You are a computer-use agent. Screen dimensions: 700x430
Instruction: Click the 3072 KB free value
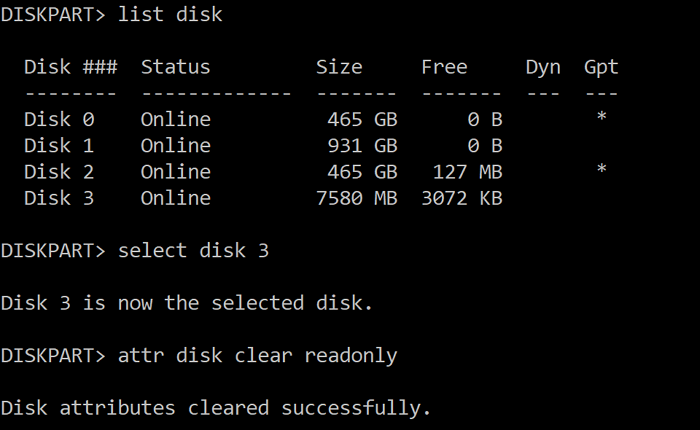461,197
